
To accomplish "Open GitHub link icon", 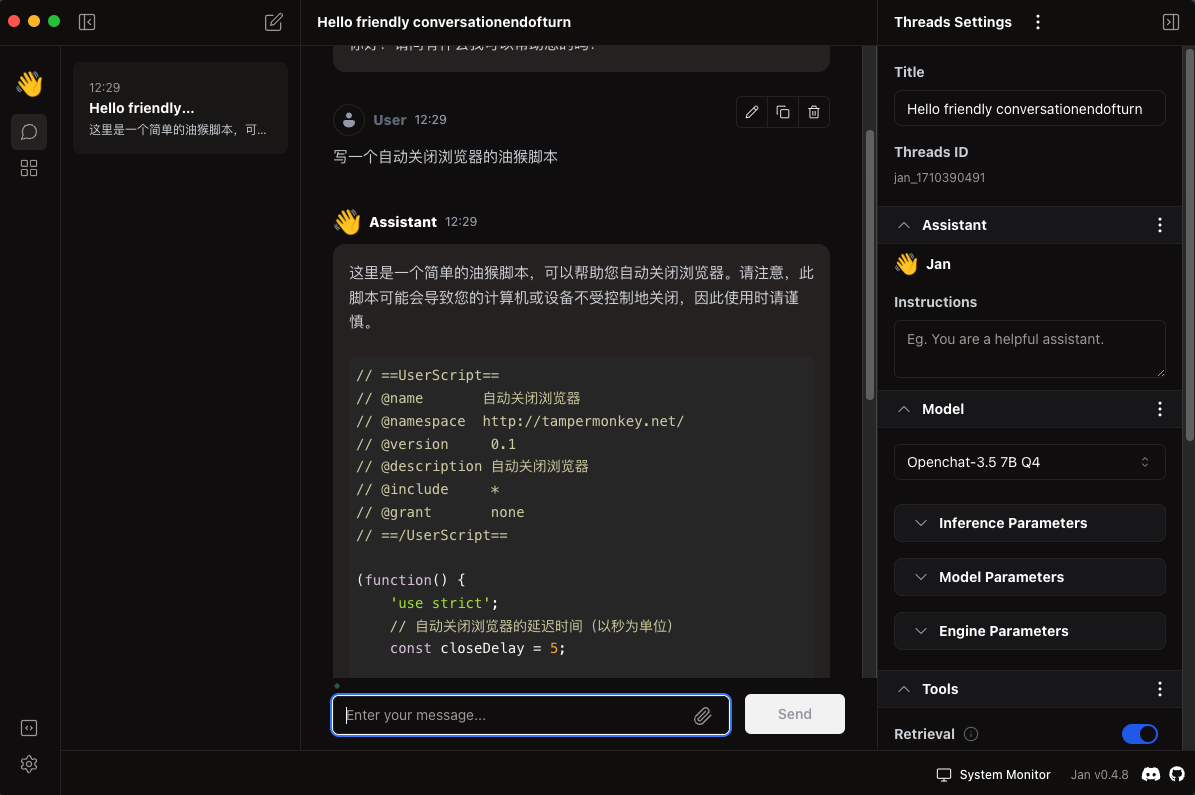I will click(x=1177, y=774).
